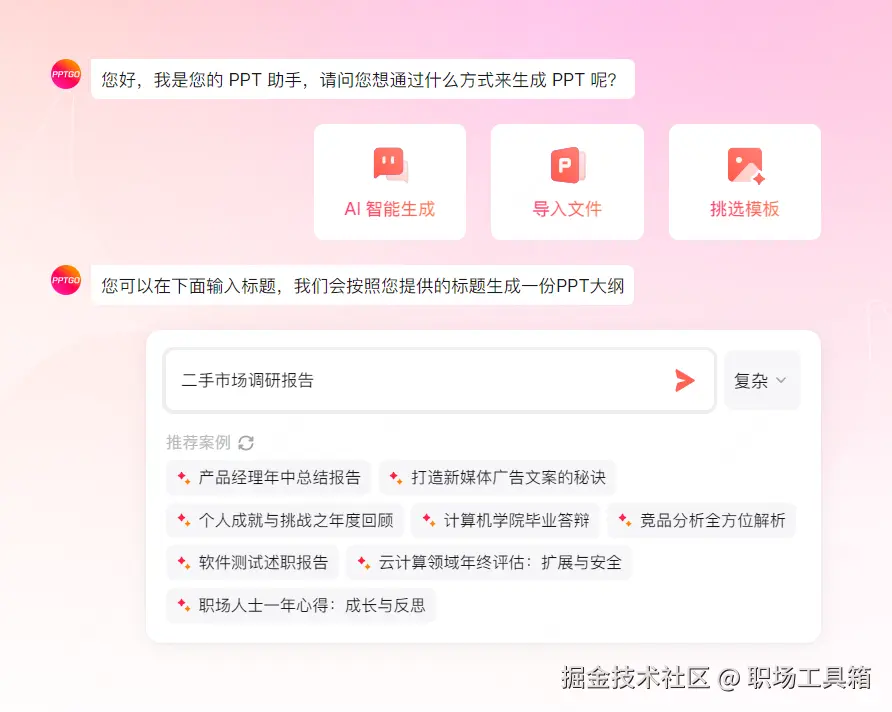Click the 挑选模板 image template icon
Screen dimensions: 892x712
pos(745,165)
